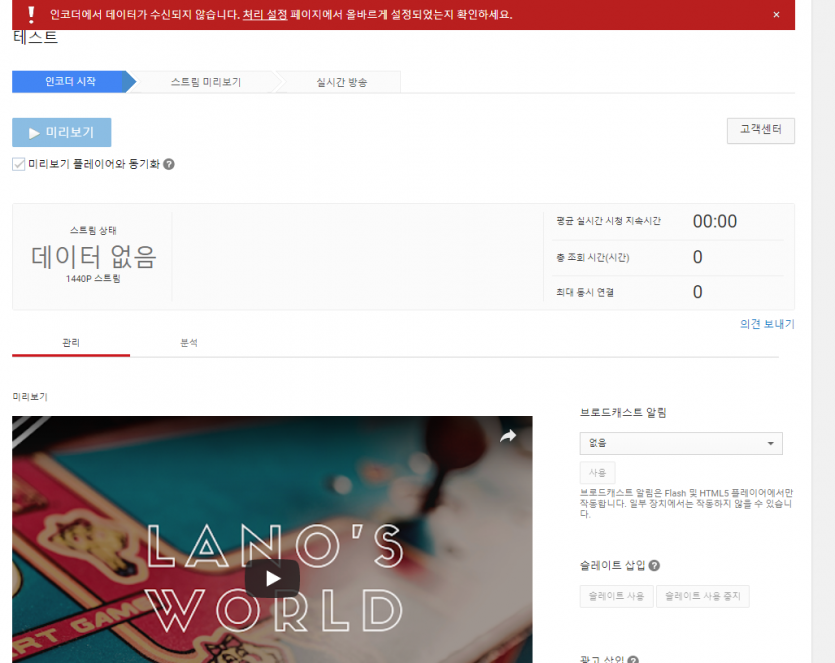Click the 최대 동시 연결 label
This screenshot has height=663, width=835.
[x=585, y=292]
